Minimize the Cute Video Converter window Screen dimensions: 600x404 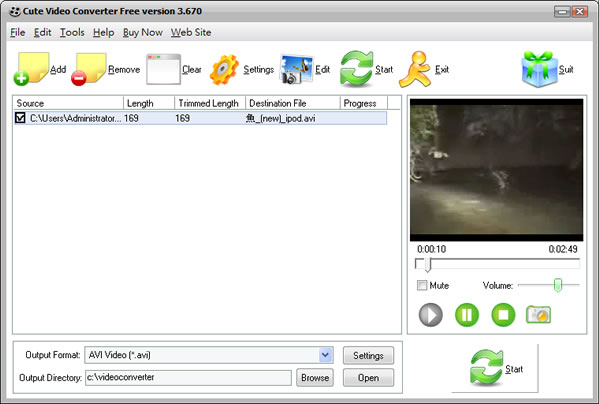[562, 12]
